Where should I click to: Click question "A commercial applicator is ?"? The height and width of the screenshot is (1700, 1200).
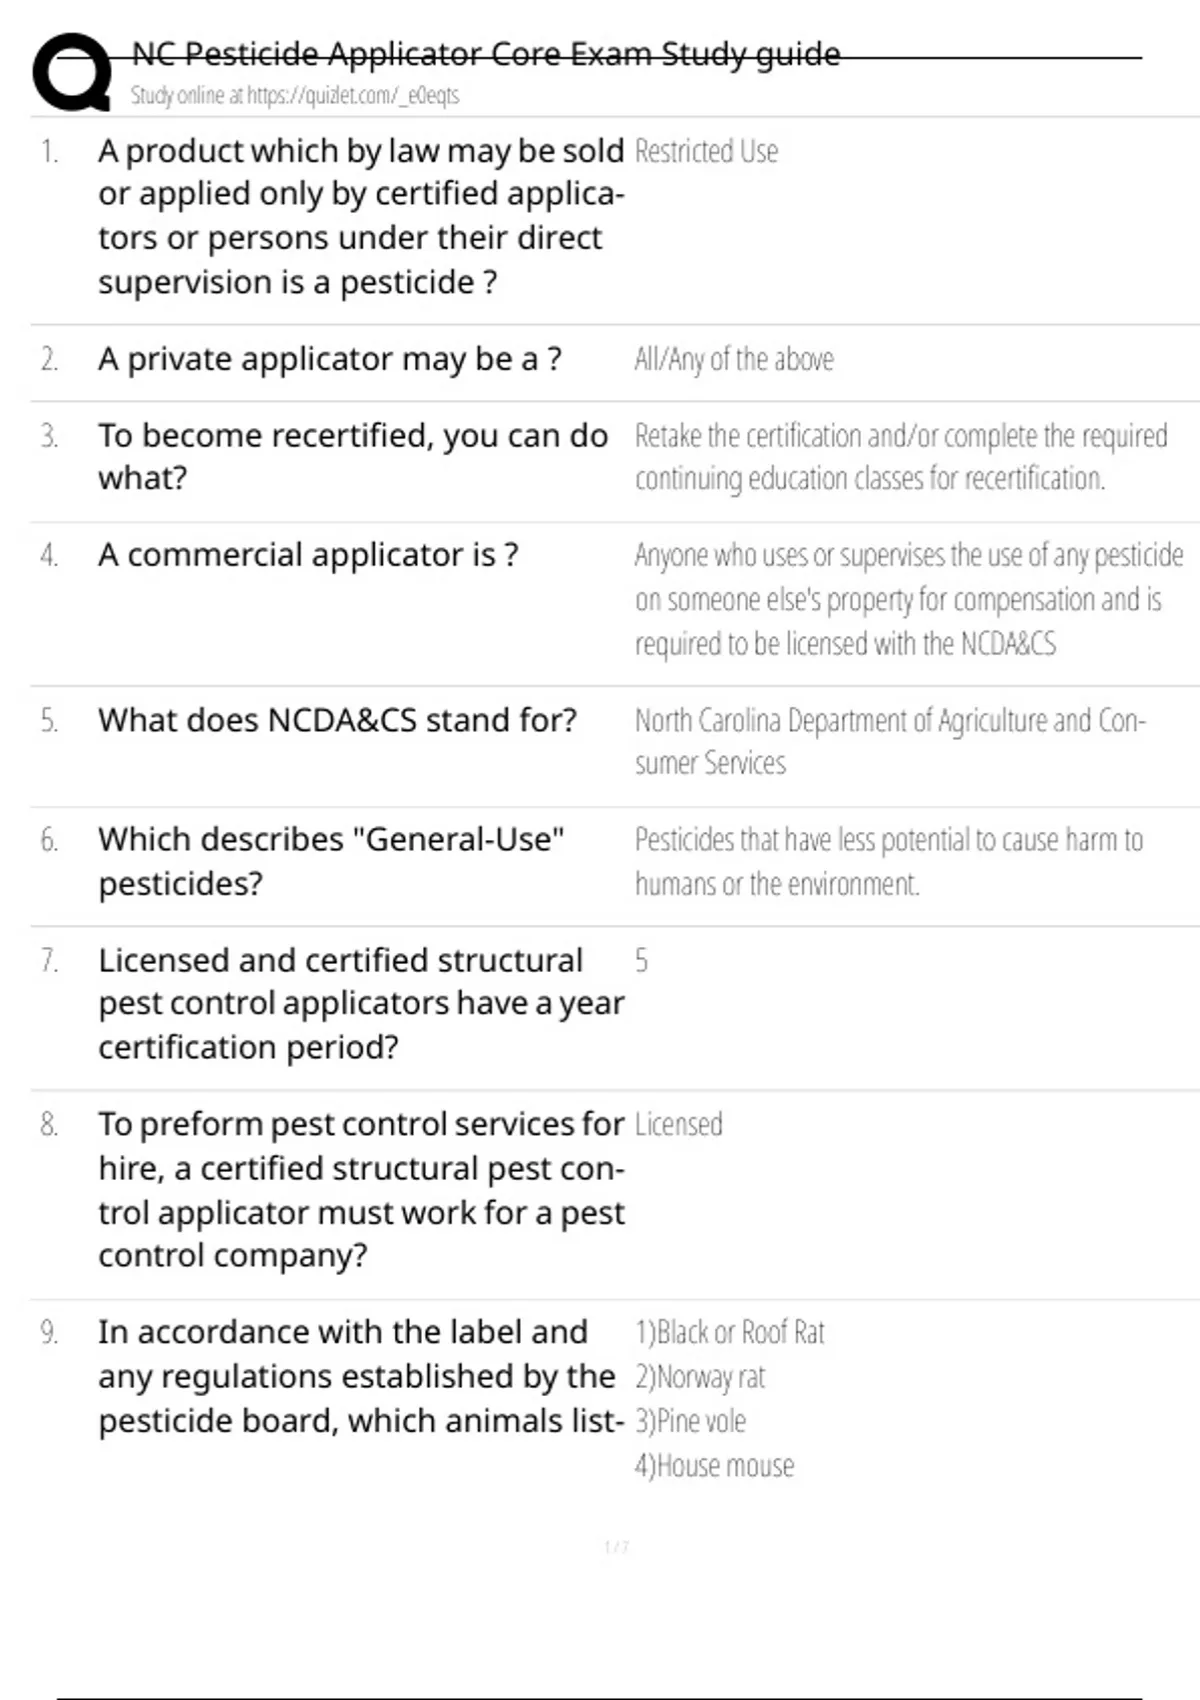[x=308, y=555]
